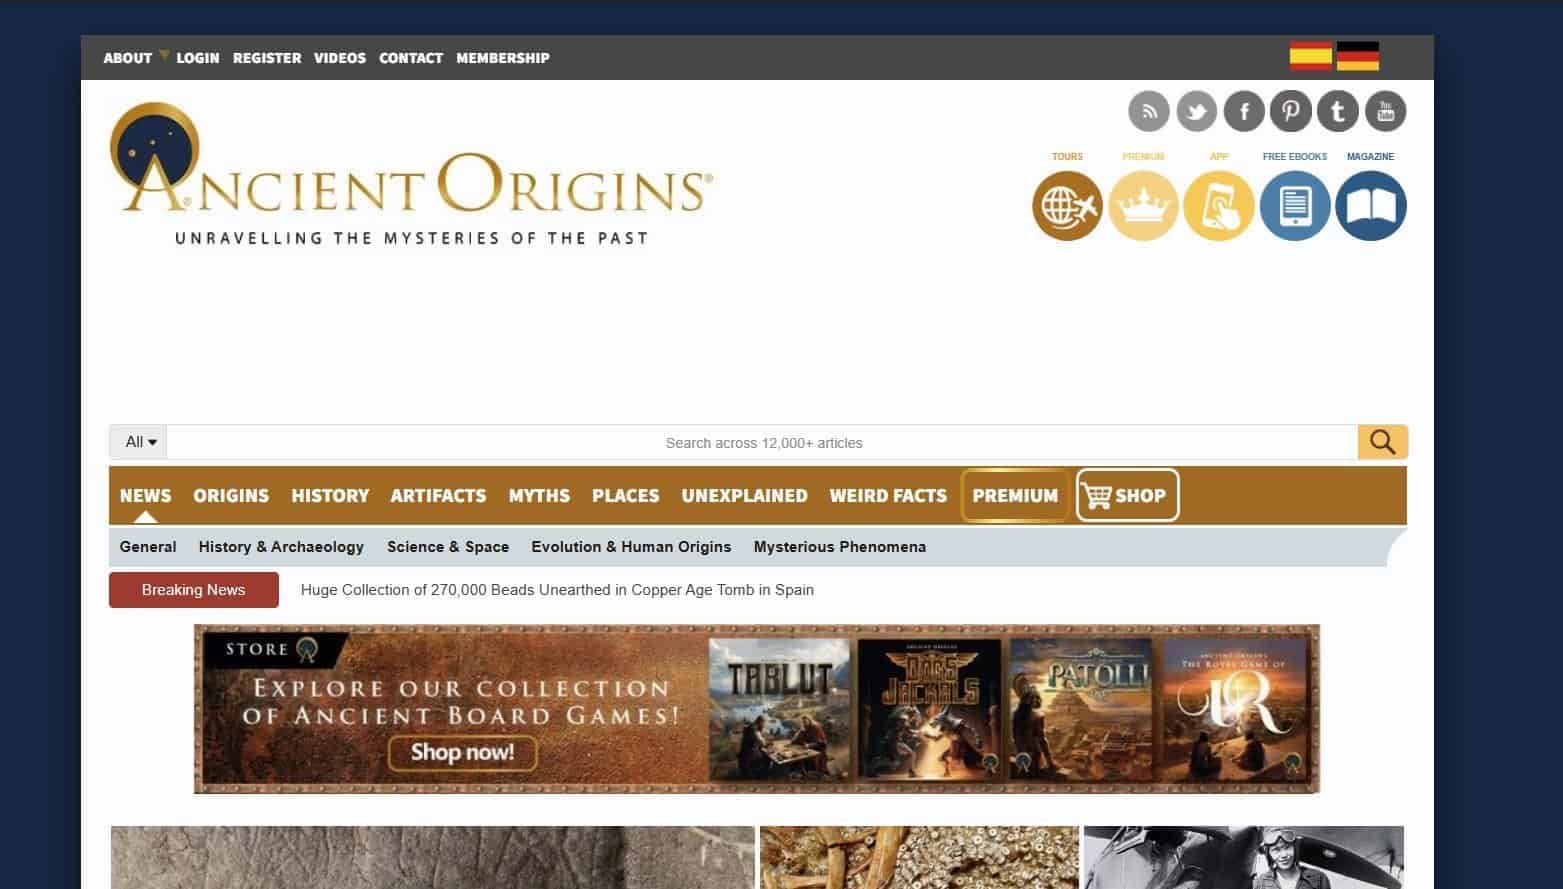
Task: Open the Free Ebooks icon
Action: click(1295, 206)
